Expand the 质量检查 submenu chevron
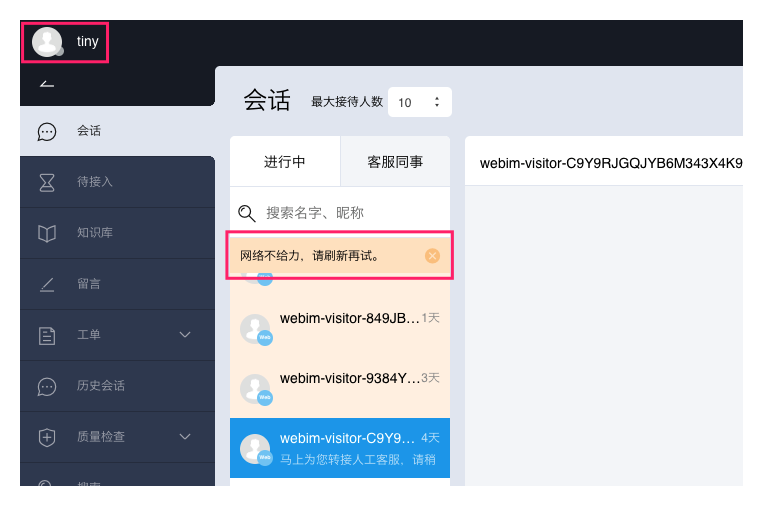Screen dimensions: 763x506 [185, 437]
